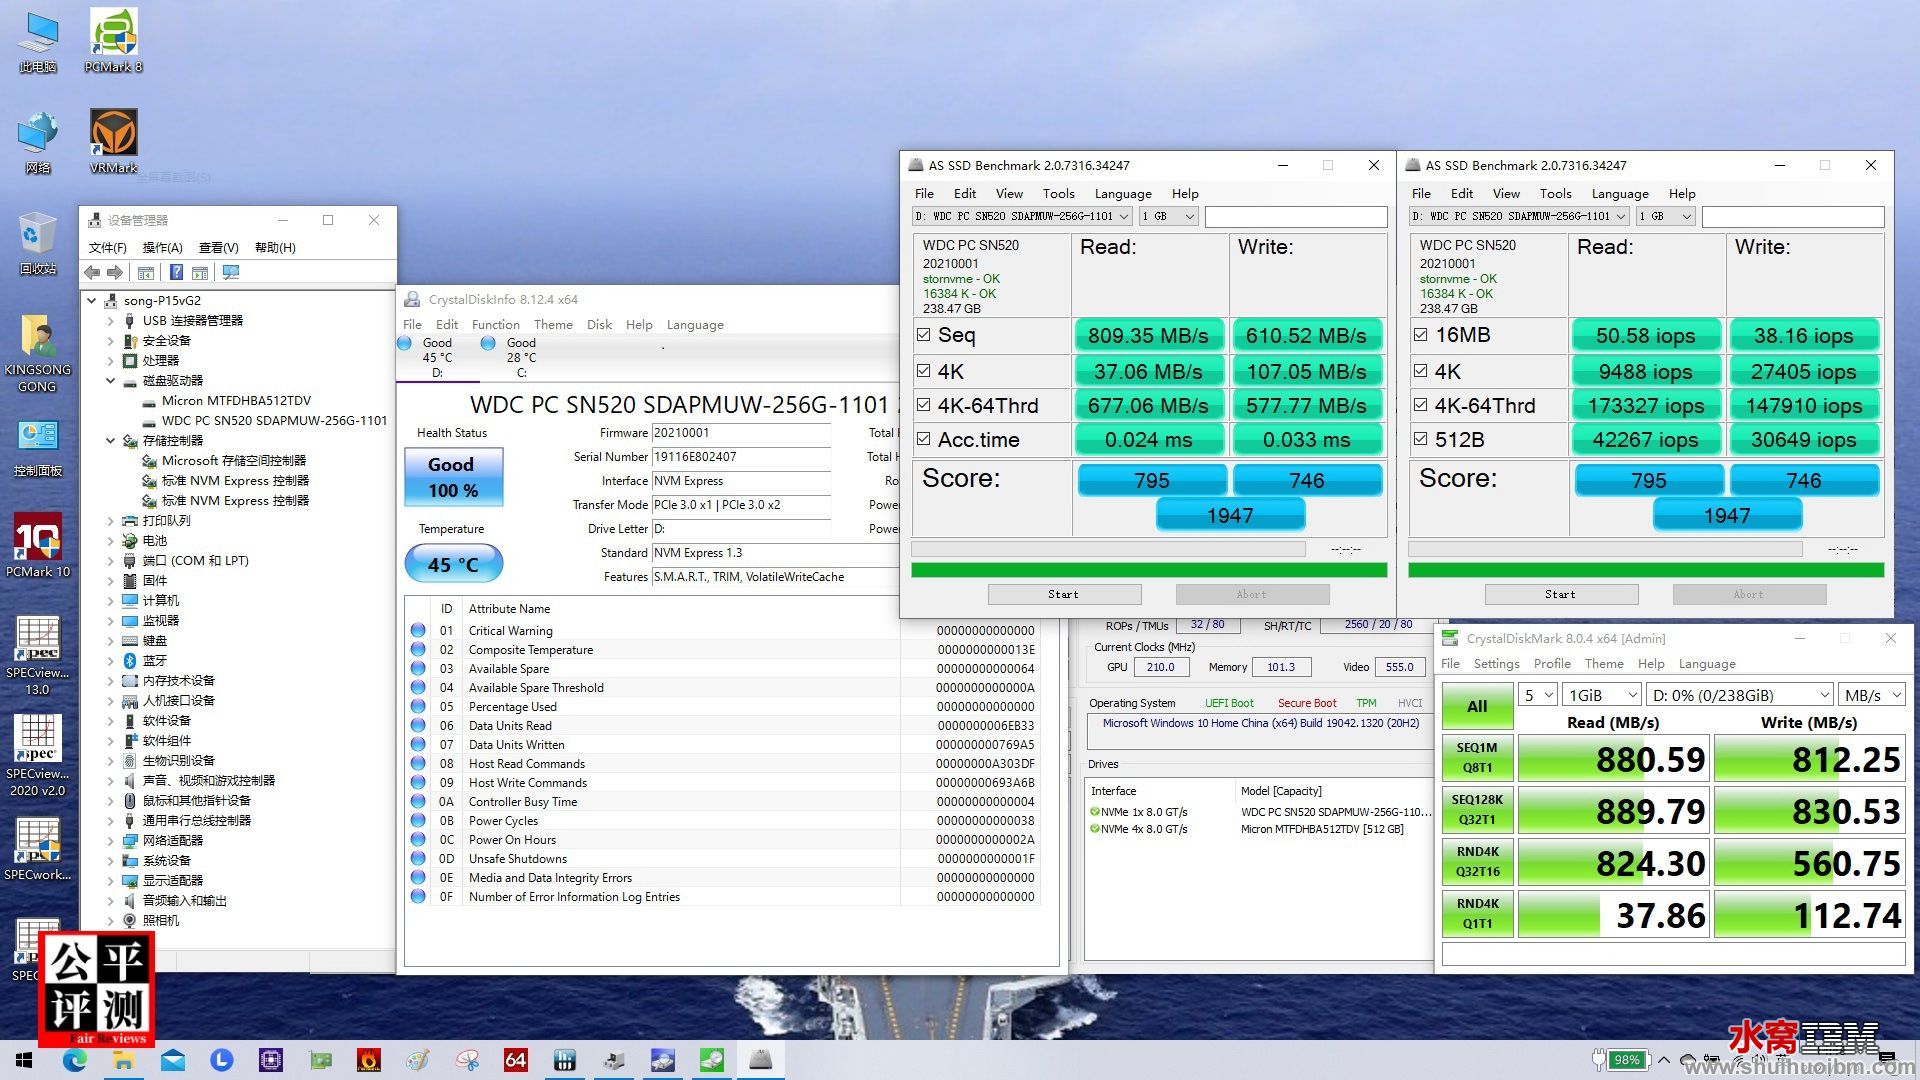Open Network desktop icon

pos(37,143)
